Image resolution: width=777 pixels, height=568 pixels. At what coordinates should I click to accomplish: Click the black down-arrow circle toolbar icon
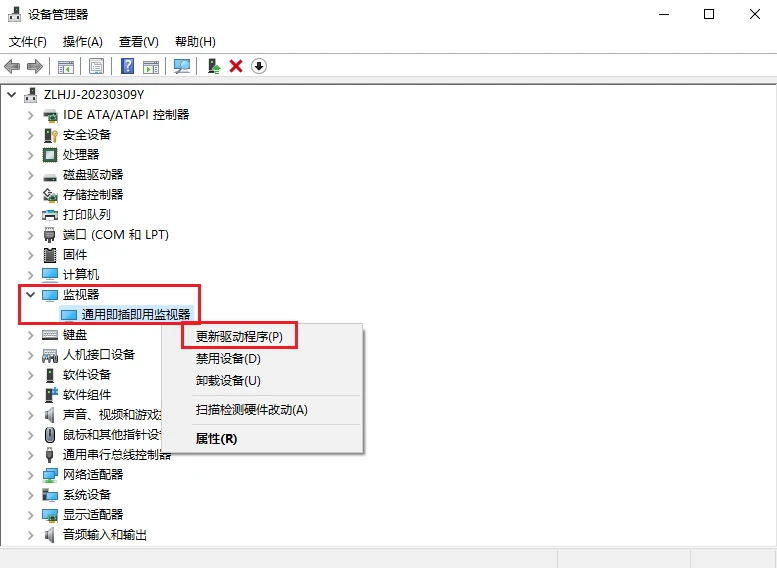[x=259, y=66]
